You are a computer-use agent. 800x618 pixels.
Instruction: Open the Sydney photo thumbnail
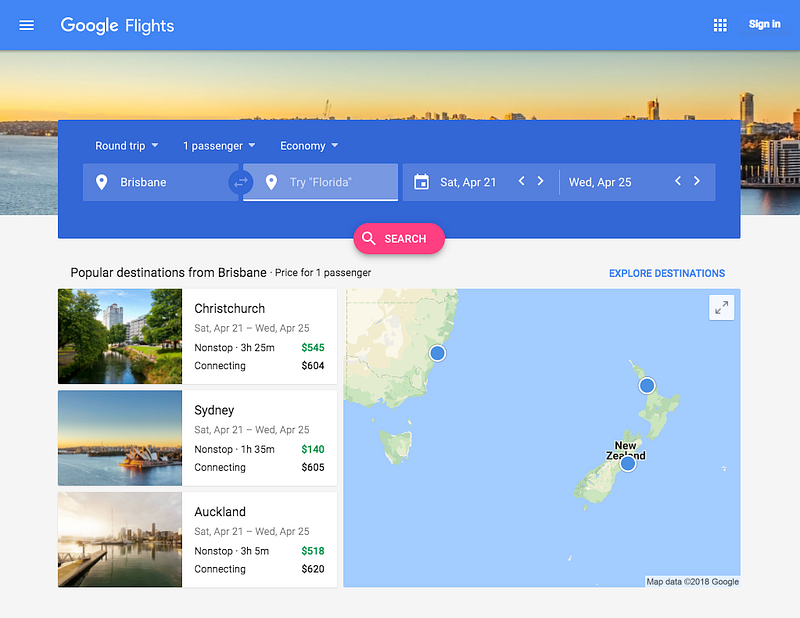click(120, 438)
